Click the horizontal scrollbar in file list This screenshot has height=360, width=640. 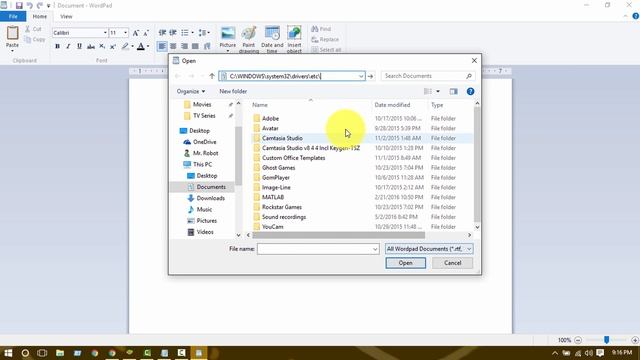(338, 235)
